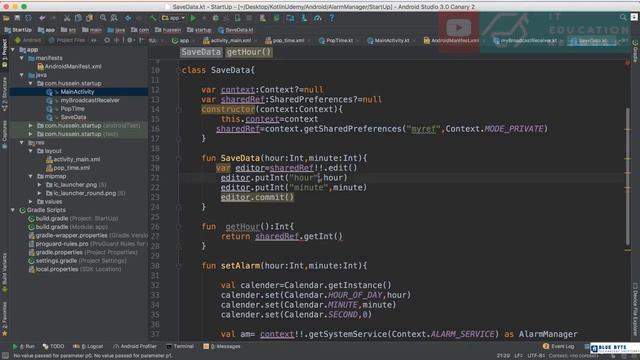
Task: Click hussein in the navigation breadcrumb
Action: pyautogui.click(x=168, y=30)
